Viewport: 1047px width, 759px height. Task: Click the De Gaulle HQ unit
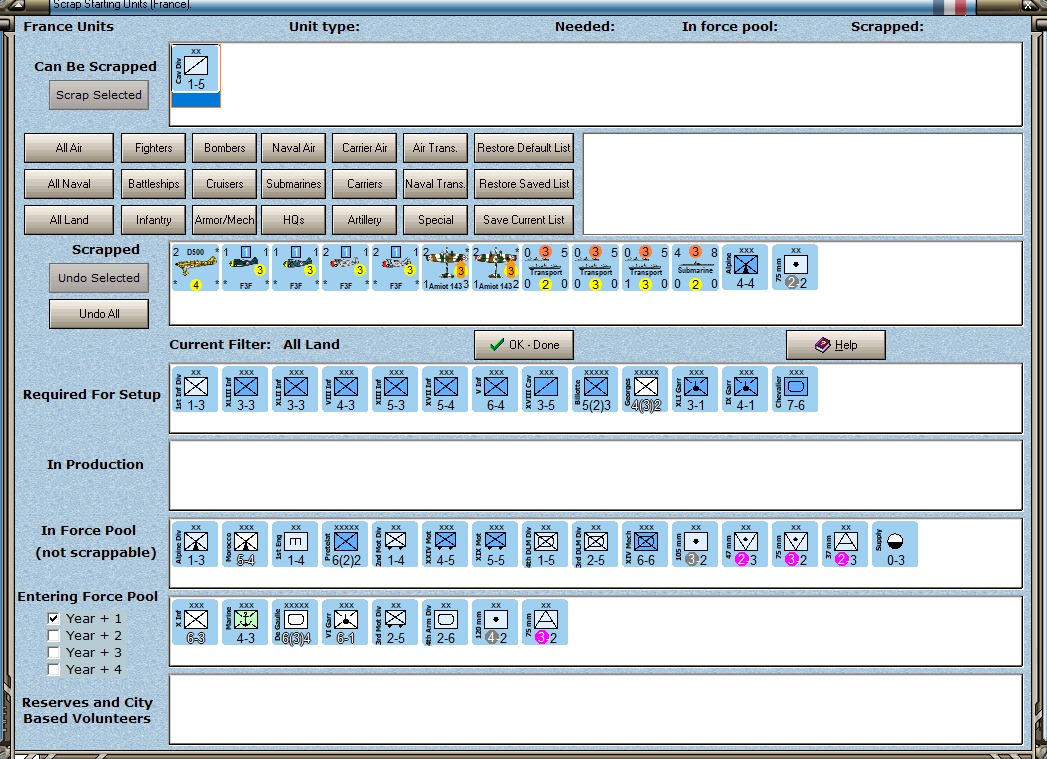point(295,622)
